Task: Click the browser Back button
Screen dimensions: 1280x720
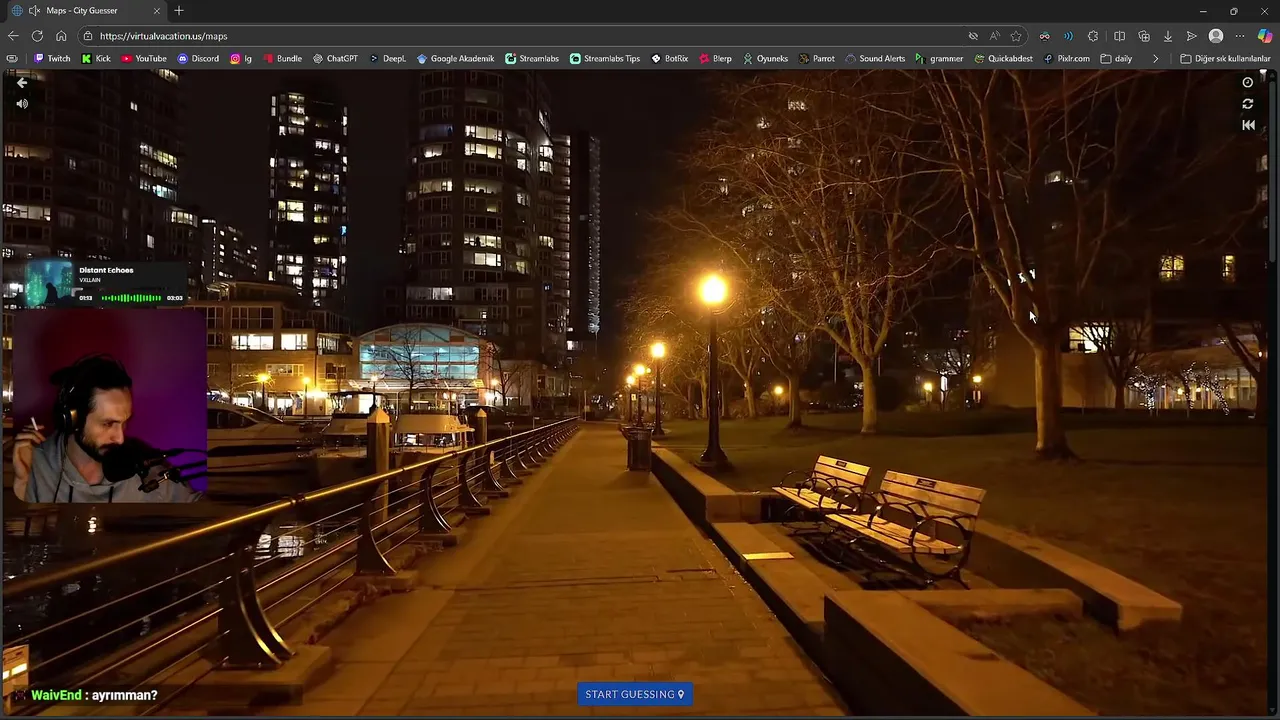Action: coord(13,36)
